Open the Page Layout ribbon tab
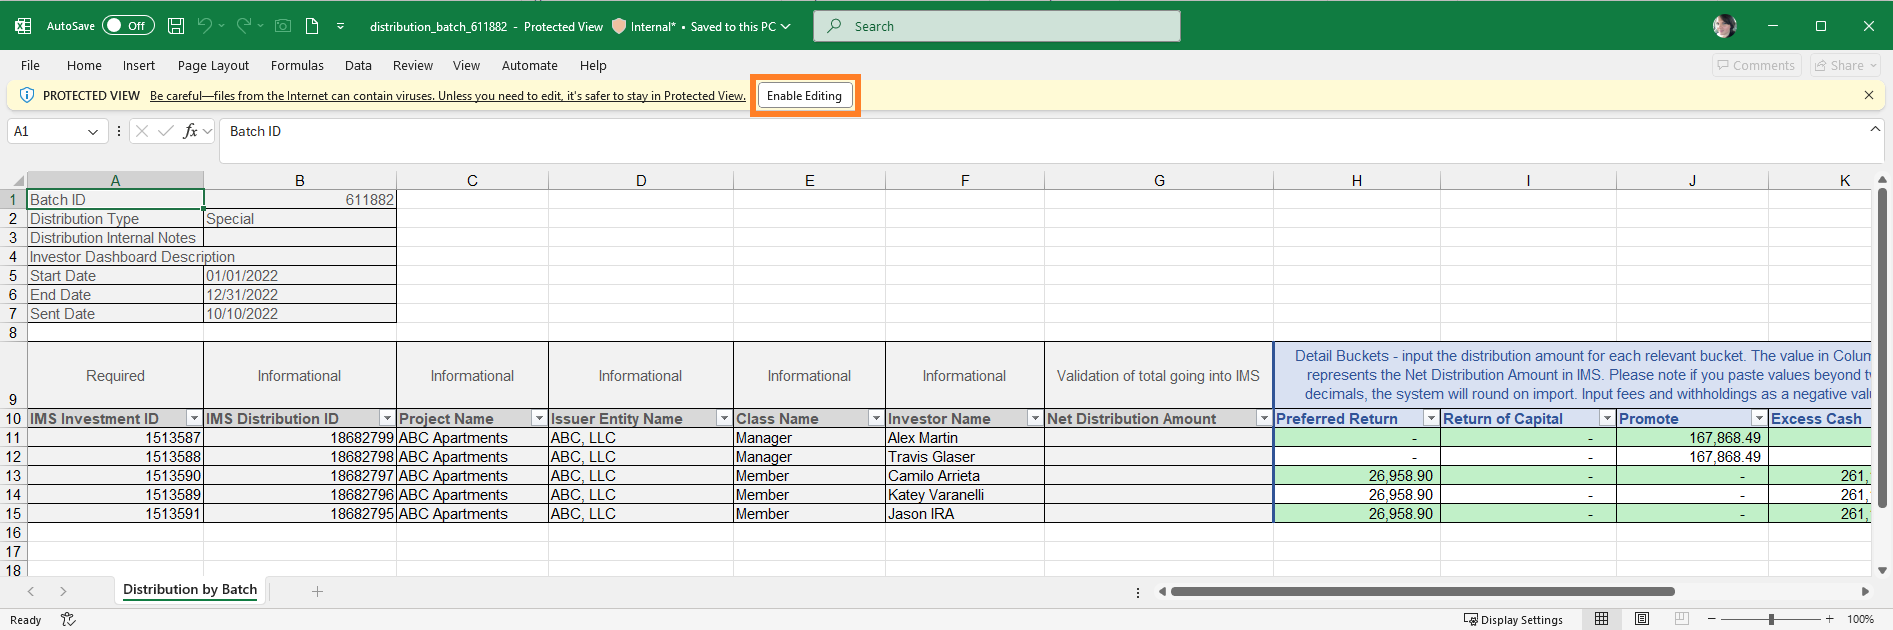The width and height of the screenshot is (1893, 630). 213,65
